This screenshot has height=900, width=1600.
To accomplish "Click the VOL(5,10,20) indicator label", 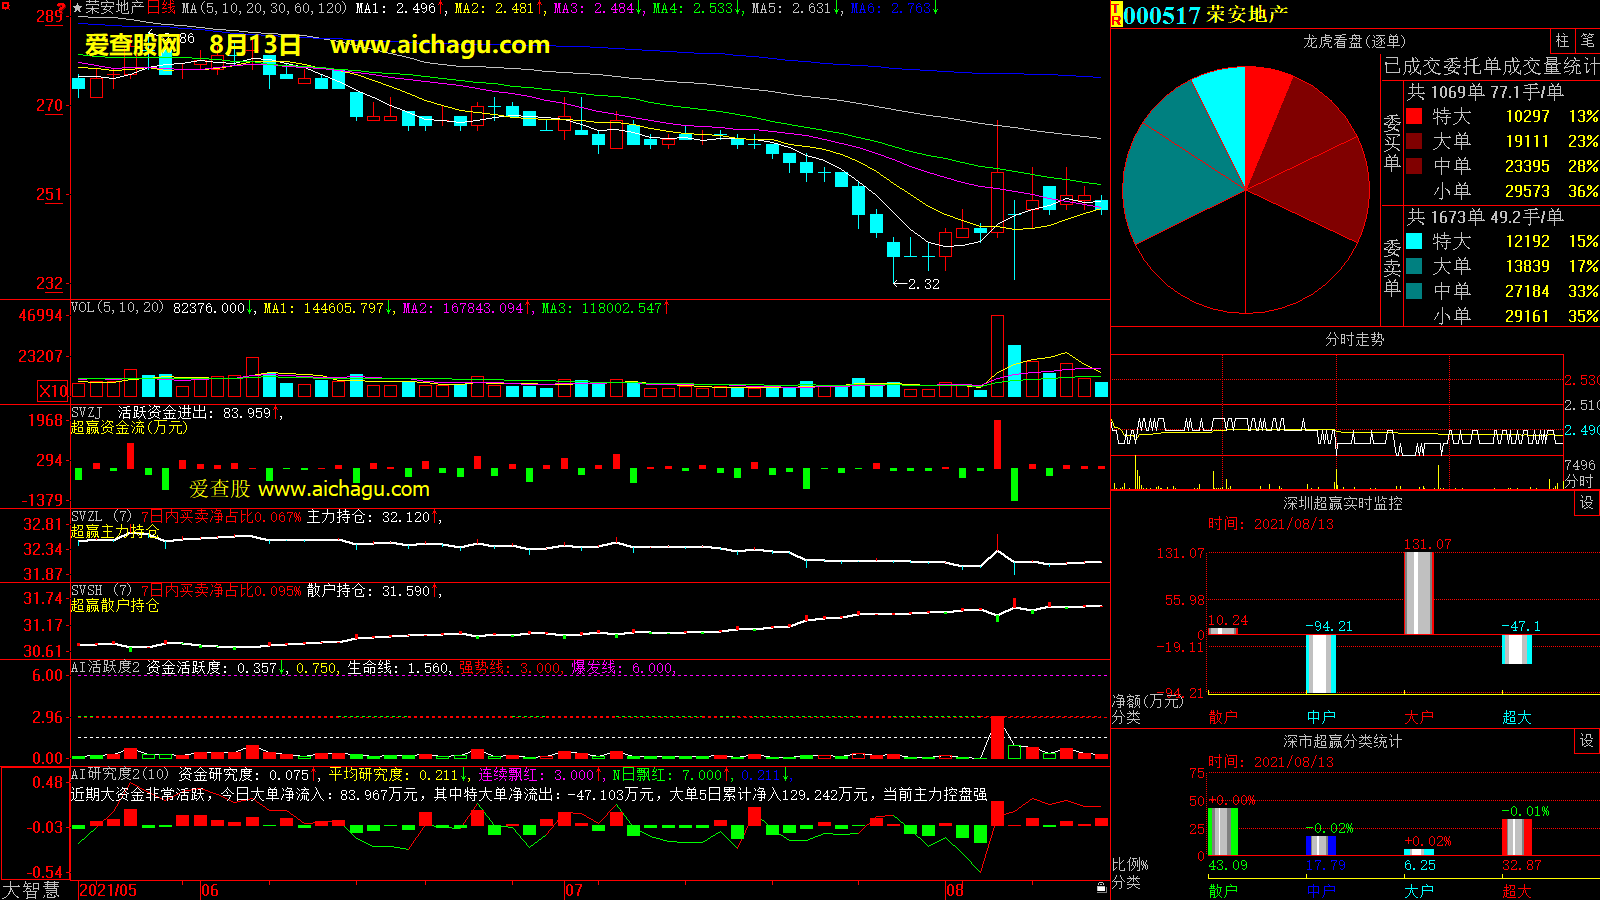I will [x=117, y=308].
